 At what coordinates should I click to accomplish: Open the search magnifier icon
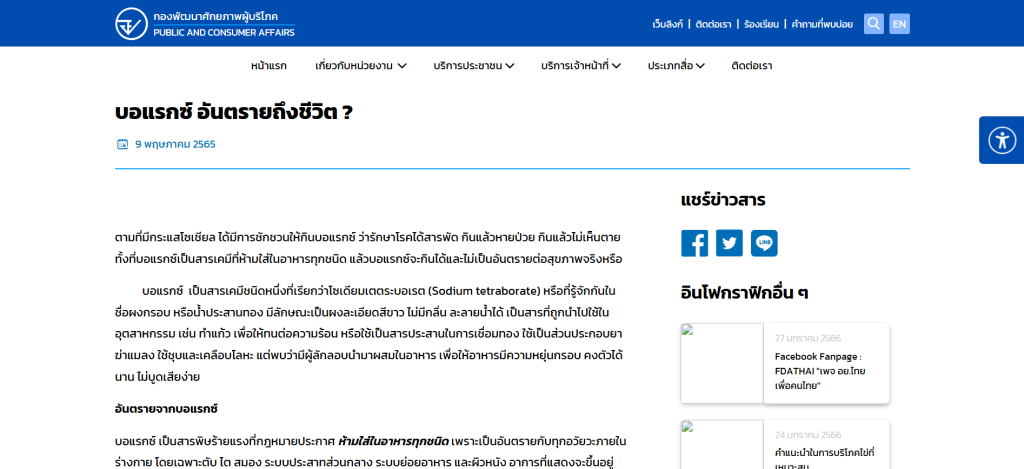tap(873, 23)
